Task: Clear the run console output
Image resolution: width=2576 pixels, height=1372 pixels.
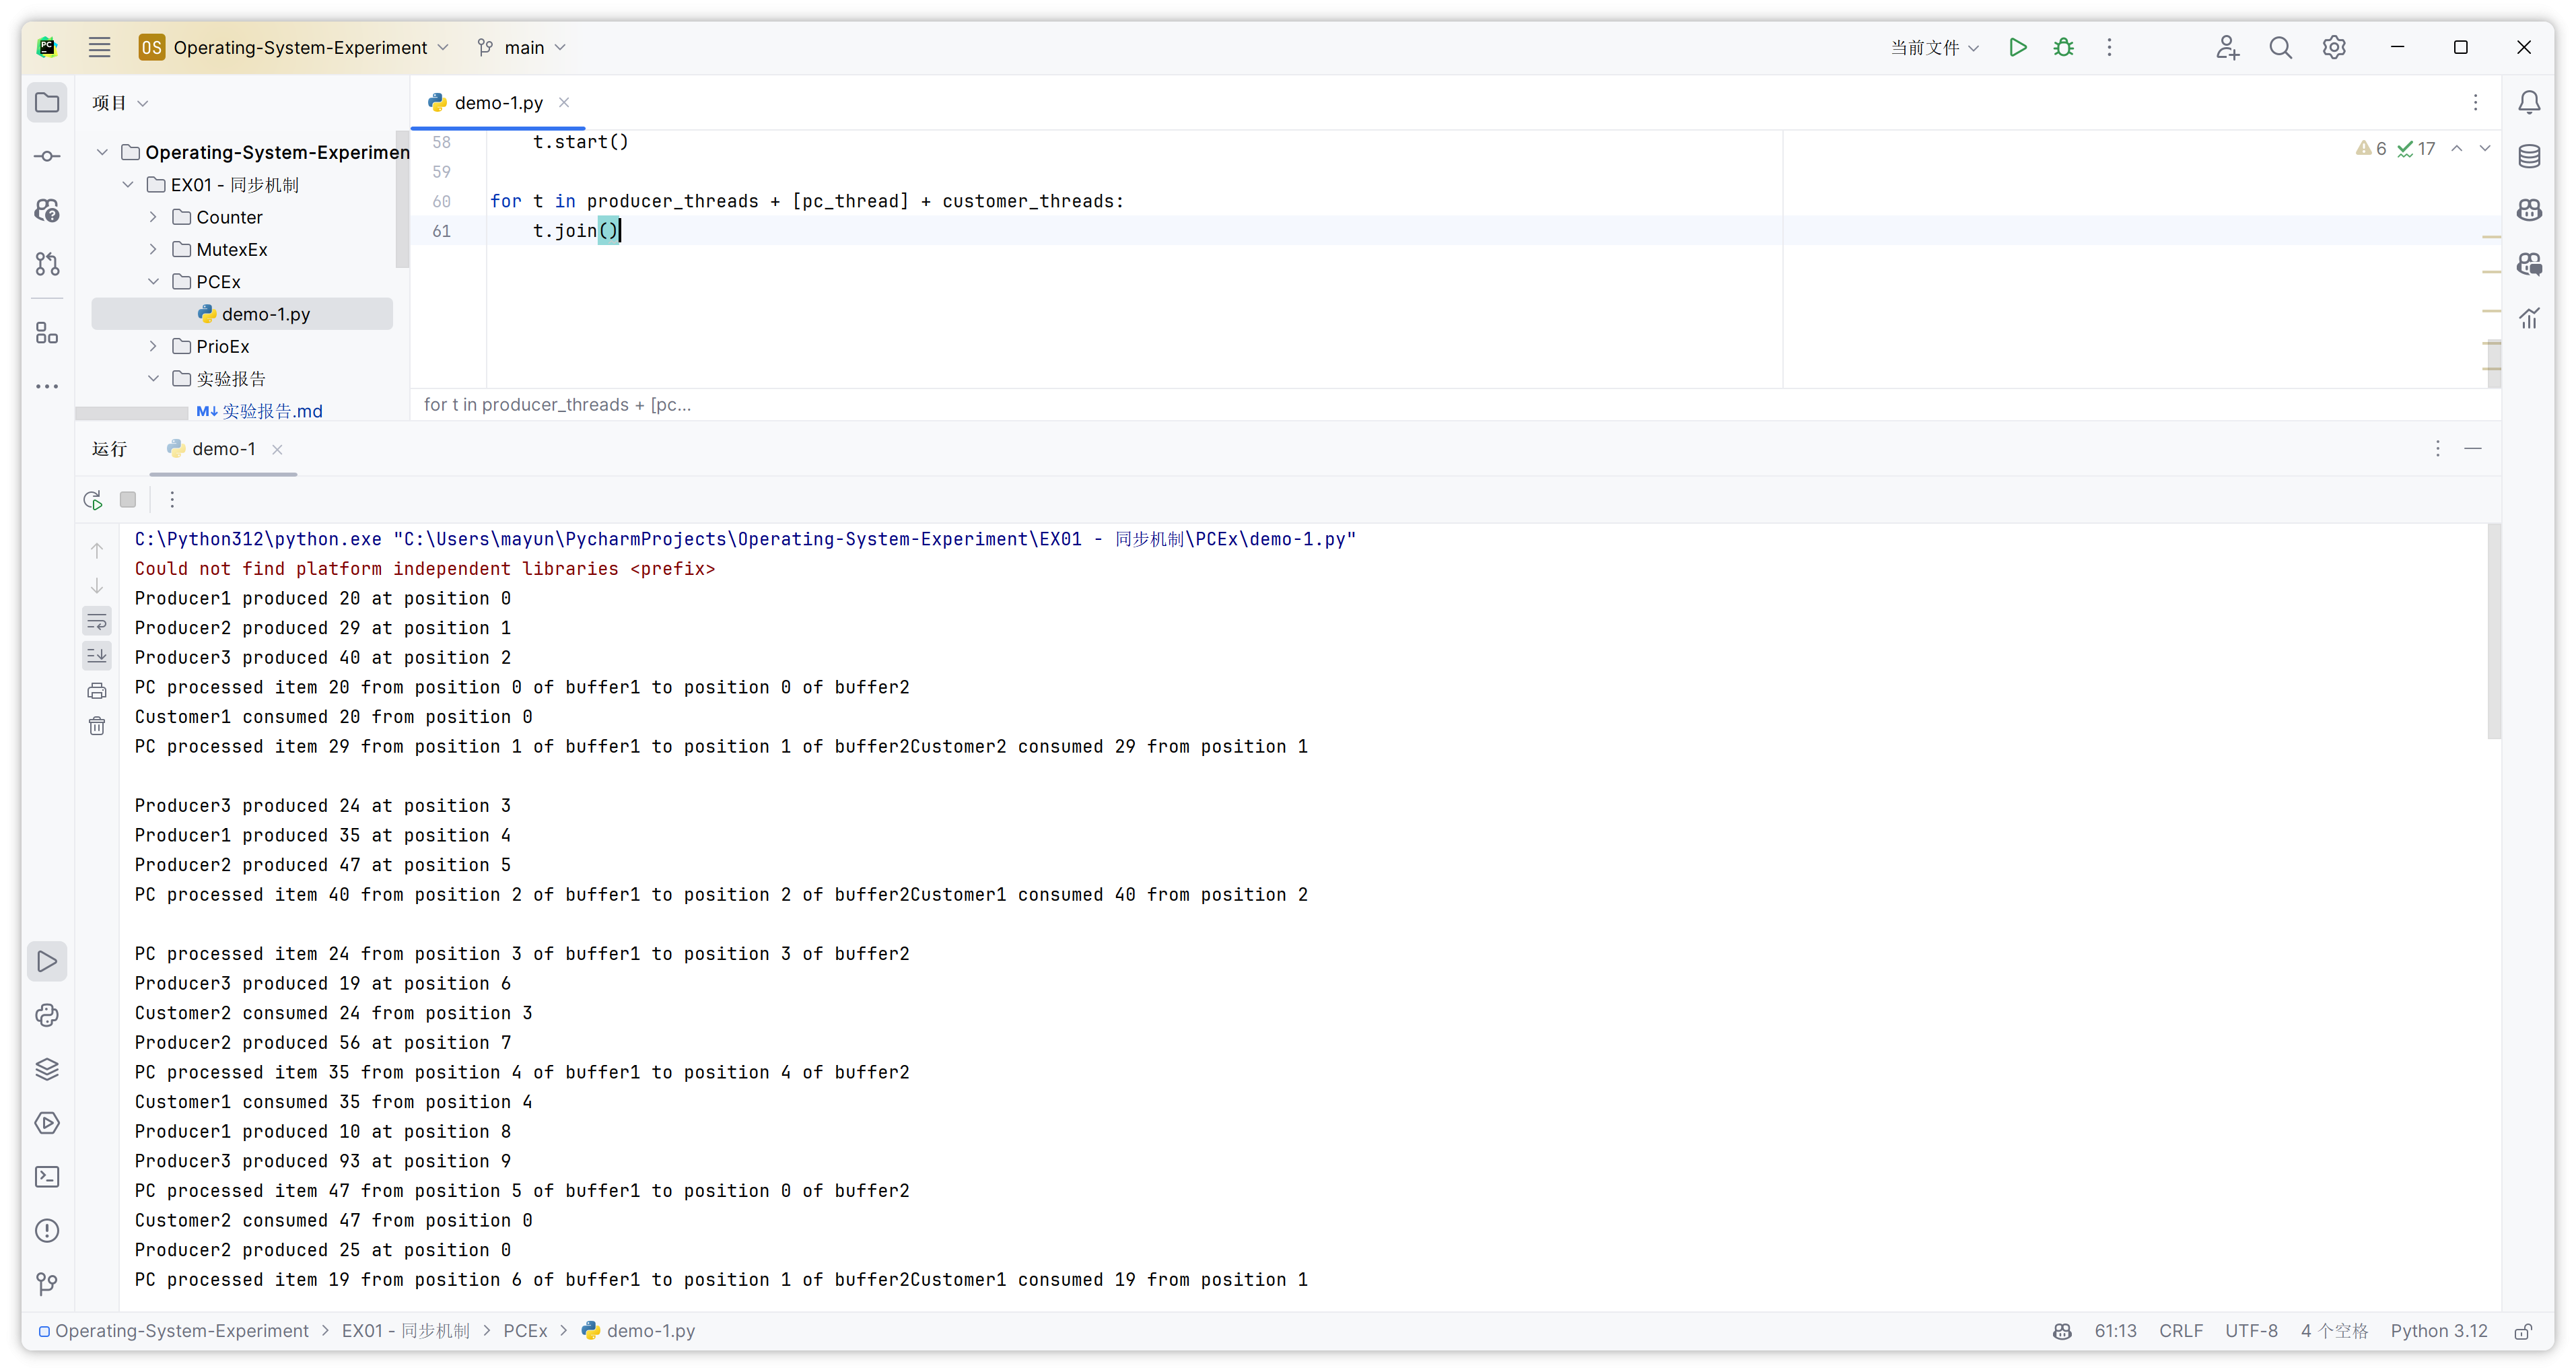Action: click(97, 726)
